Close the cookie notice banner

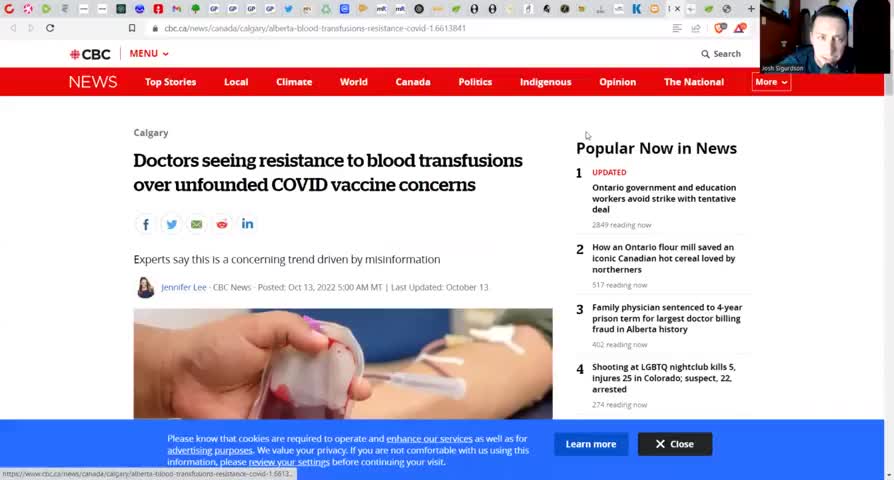675,444
